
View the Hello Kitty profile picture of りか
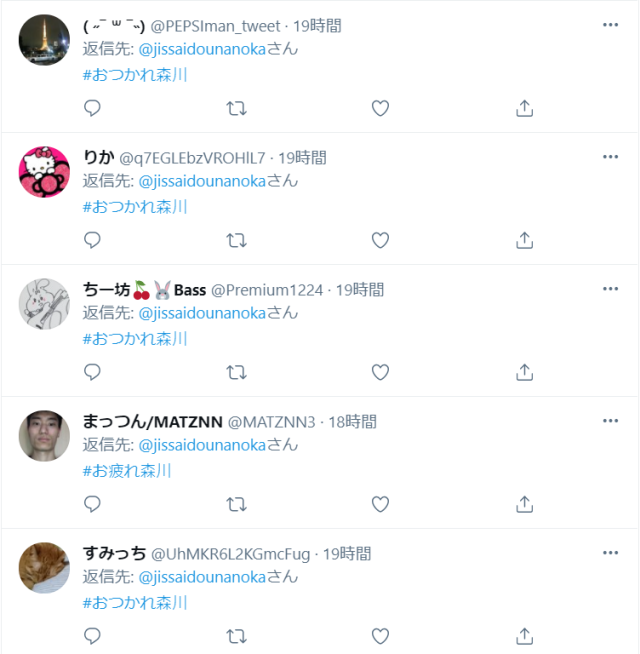tap(44, 172)
